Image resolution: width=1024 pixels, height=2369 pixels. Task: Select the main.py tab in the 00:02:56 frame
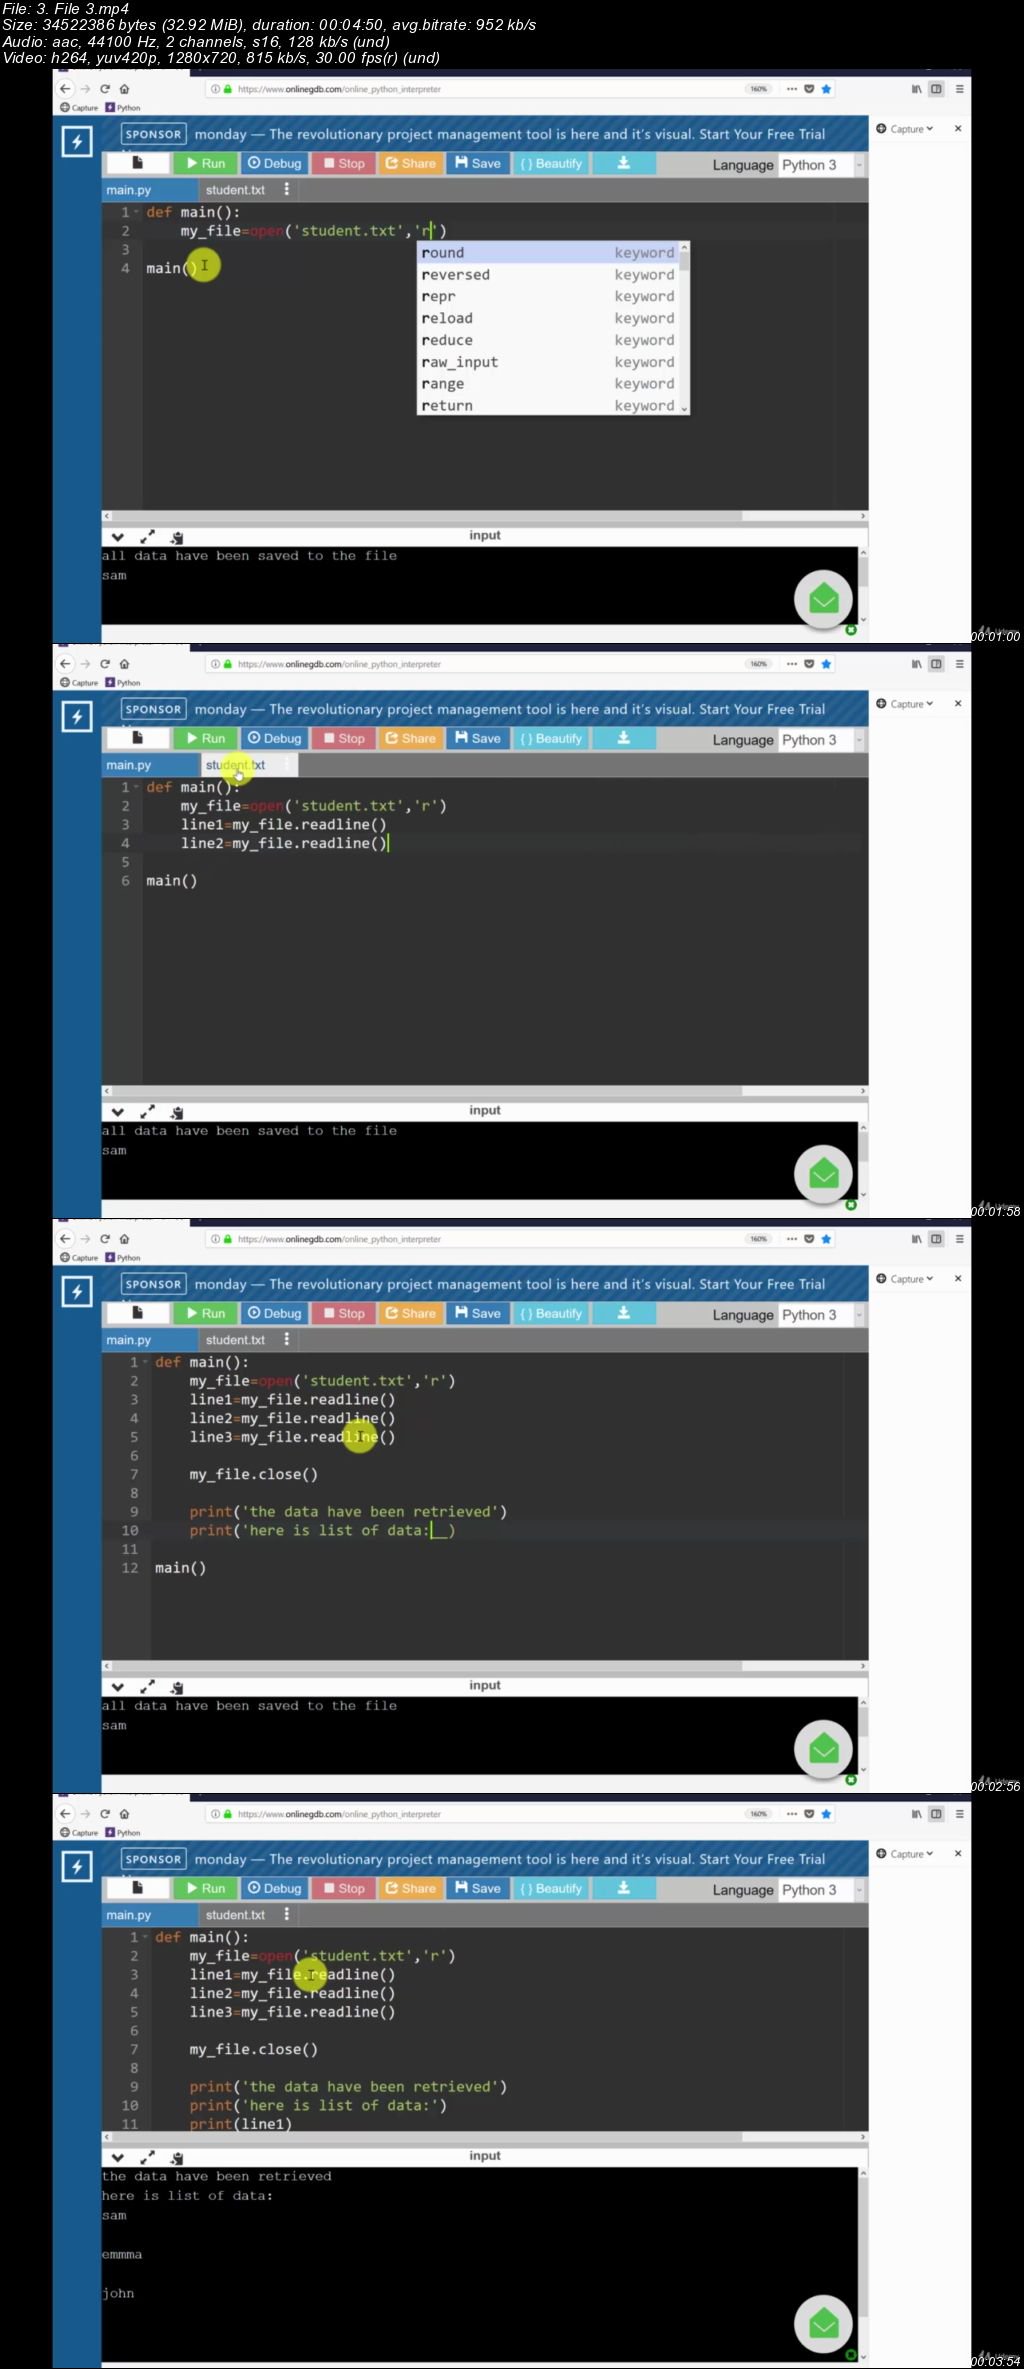point(150,1340)
